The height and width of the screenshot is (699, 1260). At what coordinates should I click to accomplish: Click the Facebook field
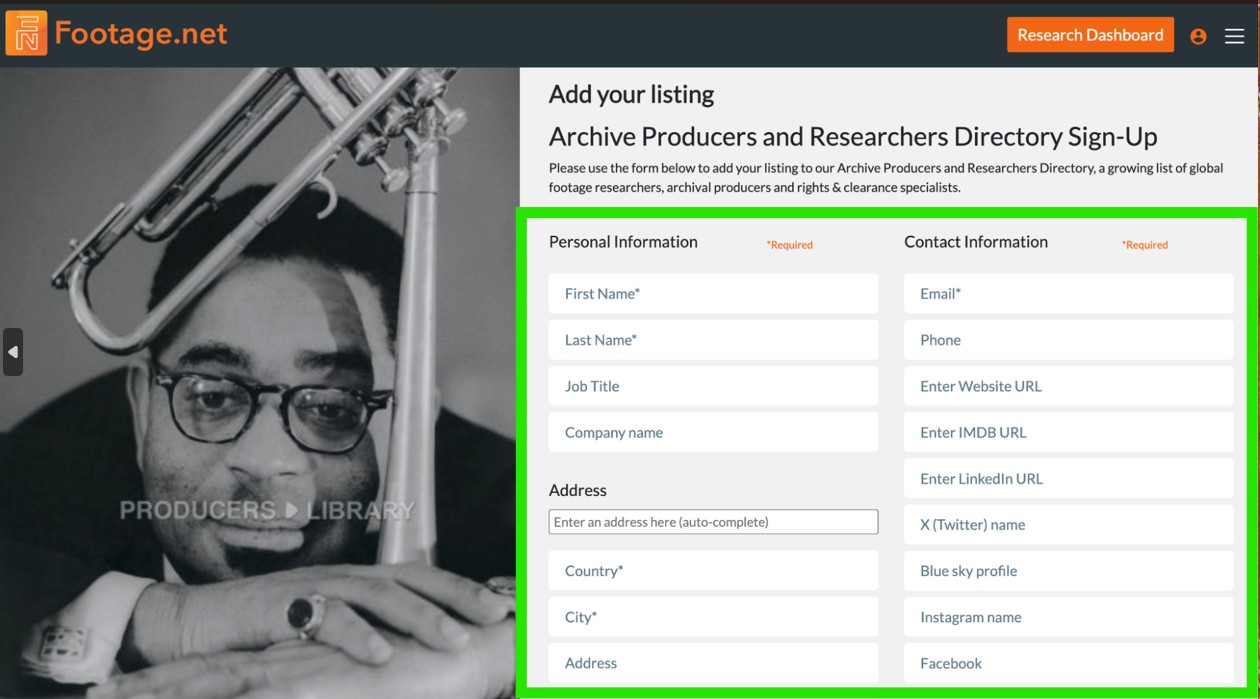tap(1068, 663)
